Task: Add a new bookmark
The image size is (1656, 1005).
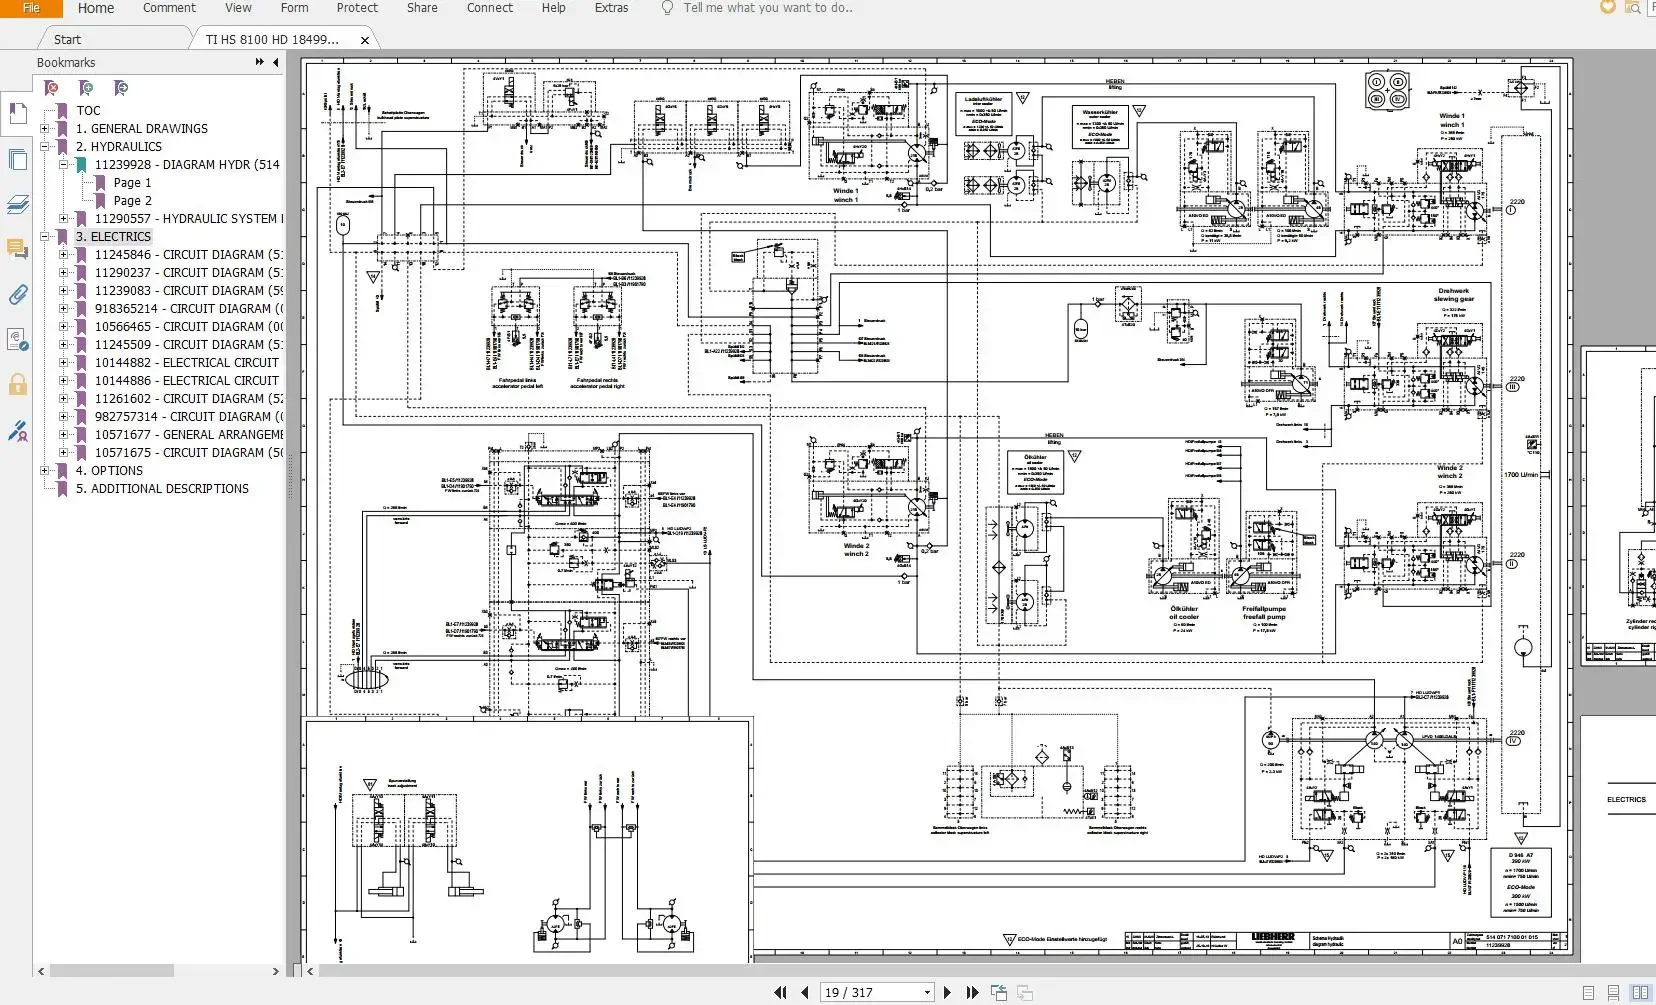Action: point(85,88)
